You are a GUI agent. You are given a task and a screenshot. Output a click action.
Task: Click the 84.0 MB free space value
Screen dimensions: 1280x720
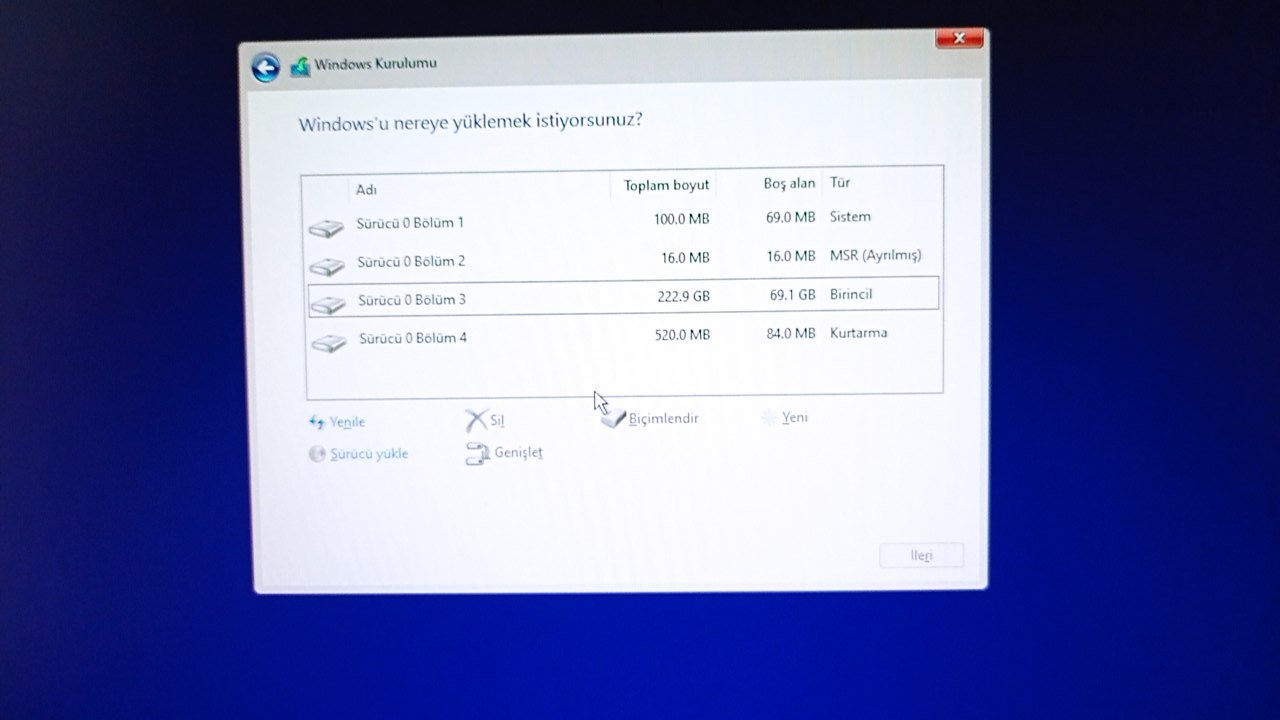click(x=791, y=334)
